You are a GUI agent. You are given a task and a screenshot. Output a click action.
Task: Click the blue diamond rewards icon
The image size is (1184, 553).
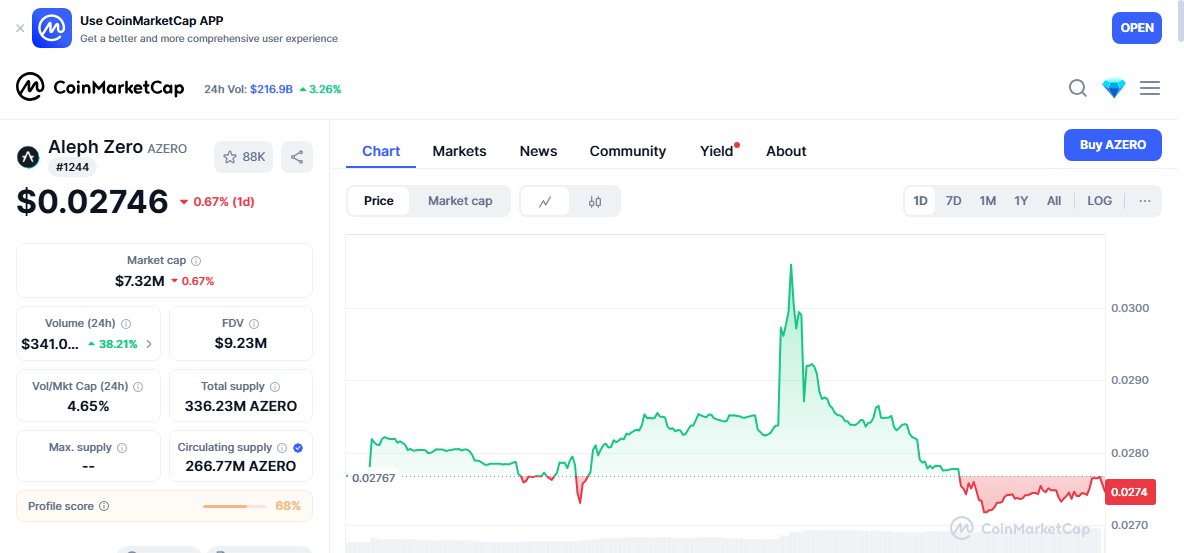[x=1114, y=88]
